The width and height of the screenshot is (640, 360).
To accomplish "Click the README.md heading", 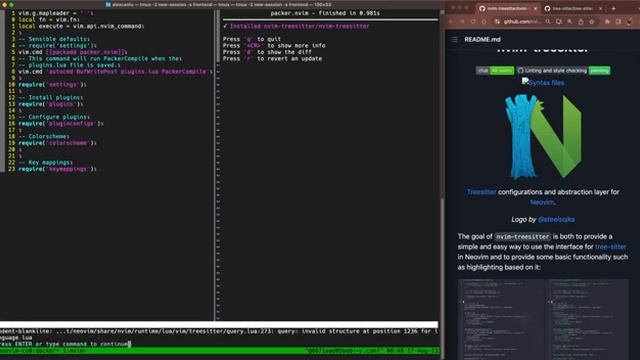I will 482,40.
